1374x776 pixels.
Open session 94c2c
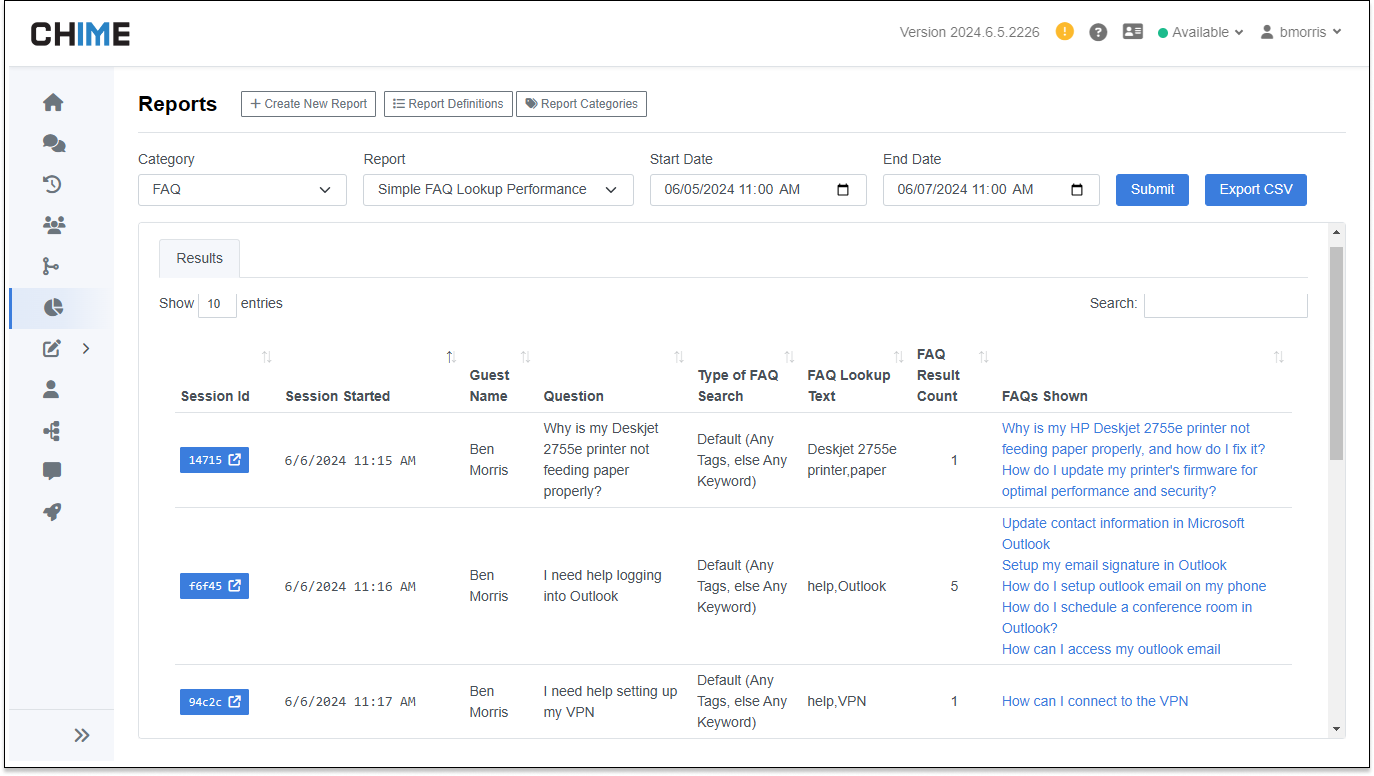coord(214,702)
